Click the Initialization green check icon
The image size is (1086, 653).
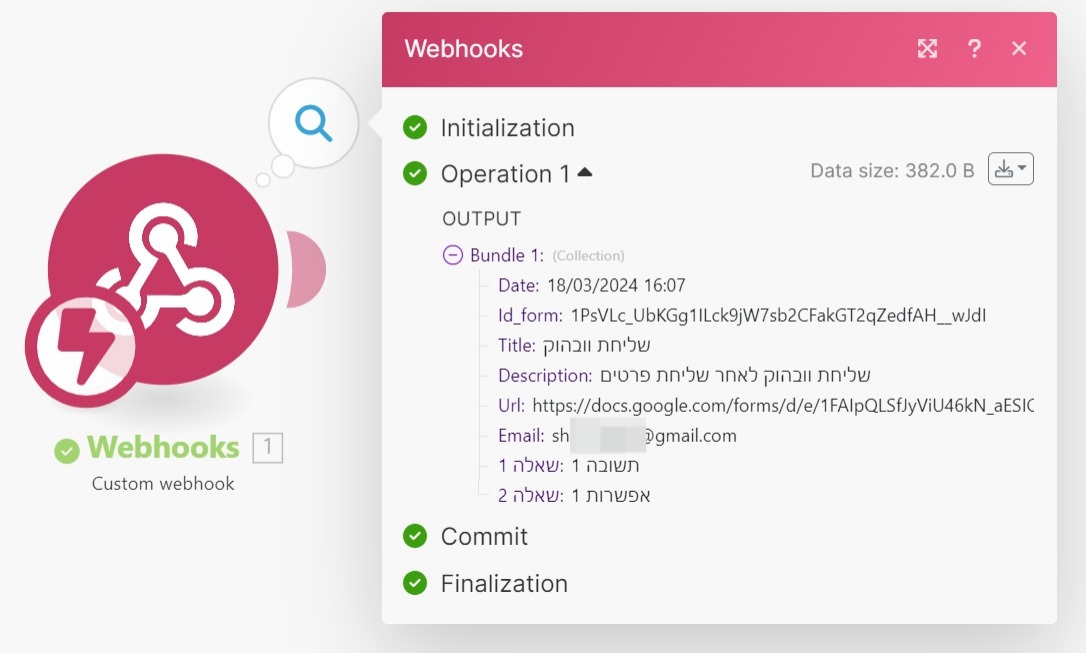tap(415, 127)
